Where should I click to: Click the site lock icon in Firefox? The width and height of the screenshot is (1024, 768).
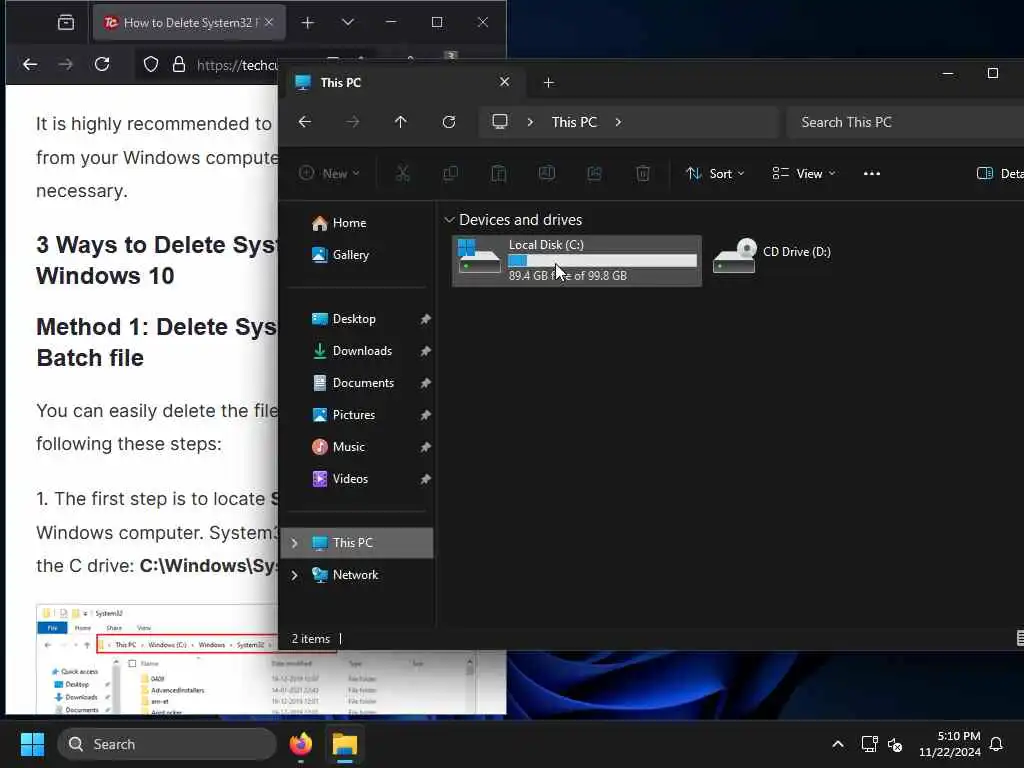(179, 65)
